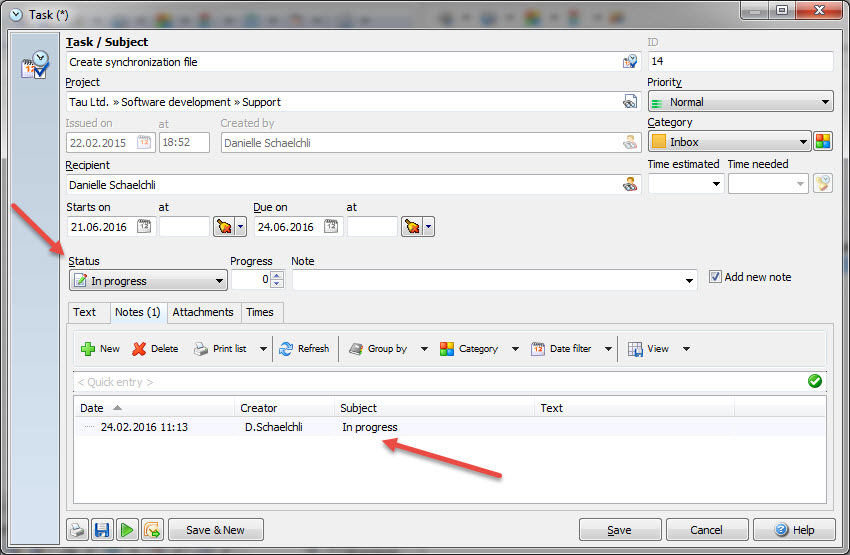850x555 pixels.
Task: Click the recipient picker person icon
Action: 629,184
